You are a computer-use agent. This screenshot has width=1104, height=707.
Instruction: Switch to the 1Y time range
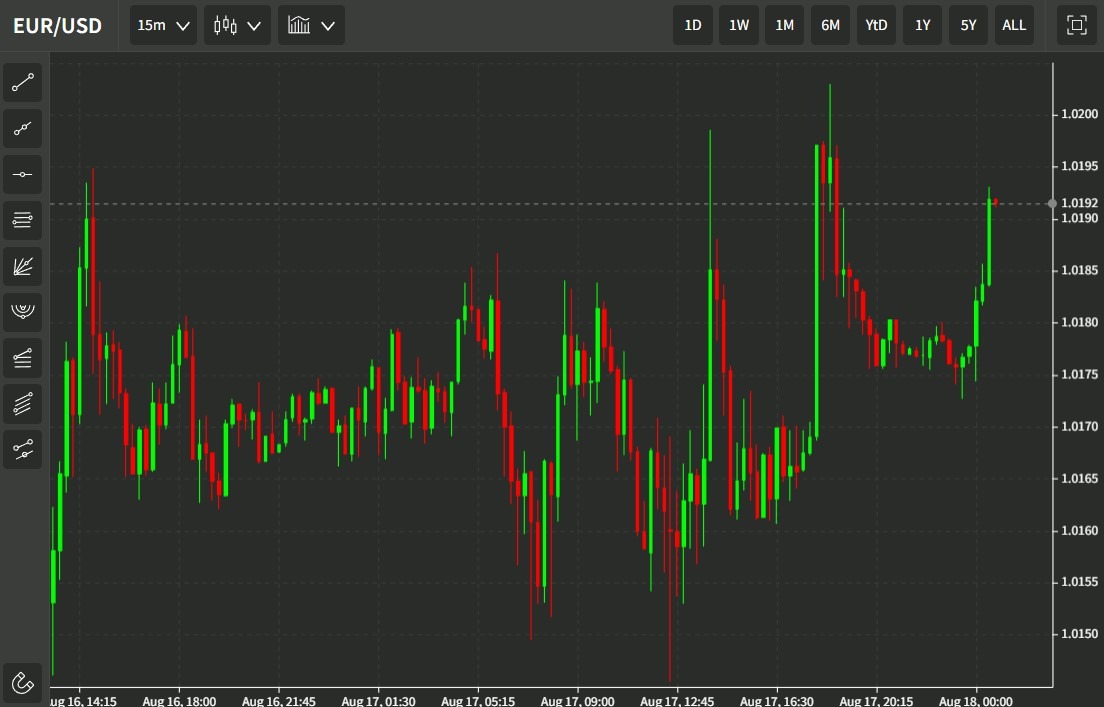(x=922, y=25)
